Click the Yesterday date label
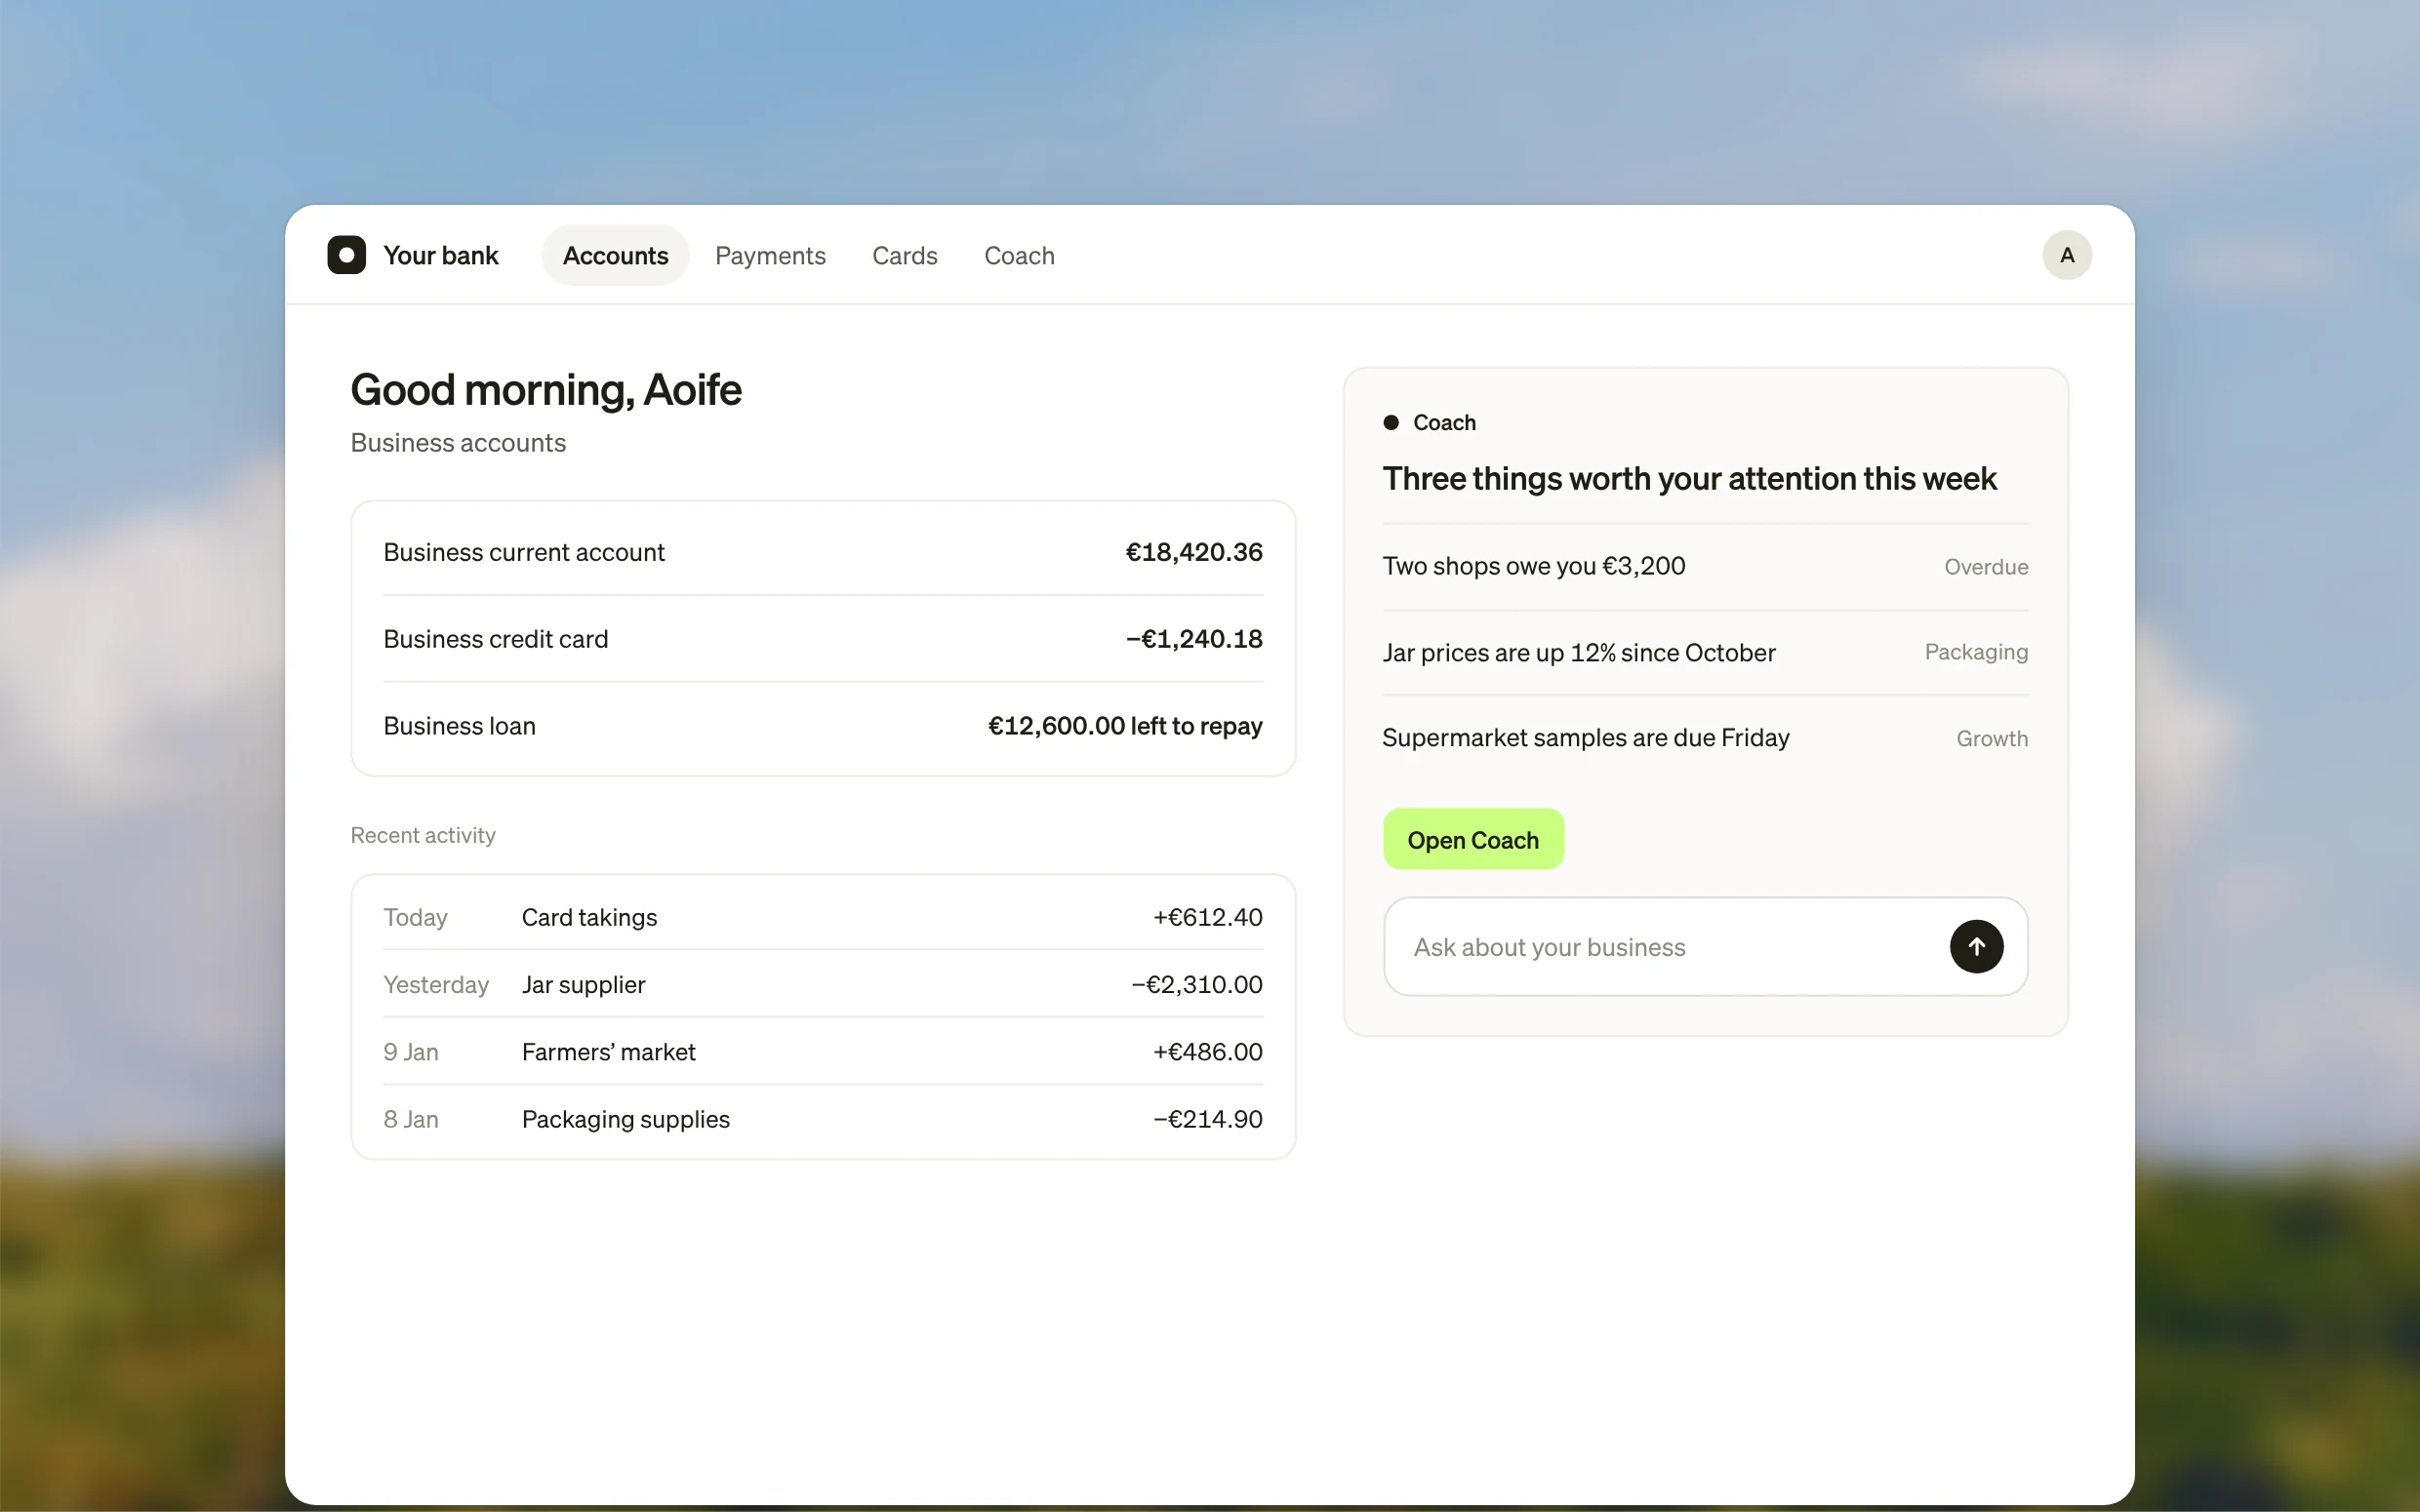This screenshot has height=1512, width=2420. click(436, 984)
